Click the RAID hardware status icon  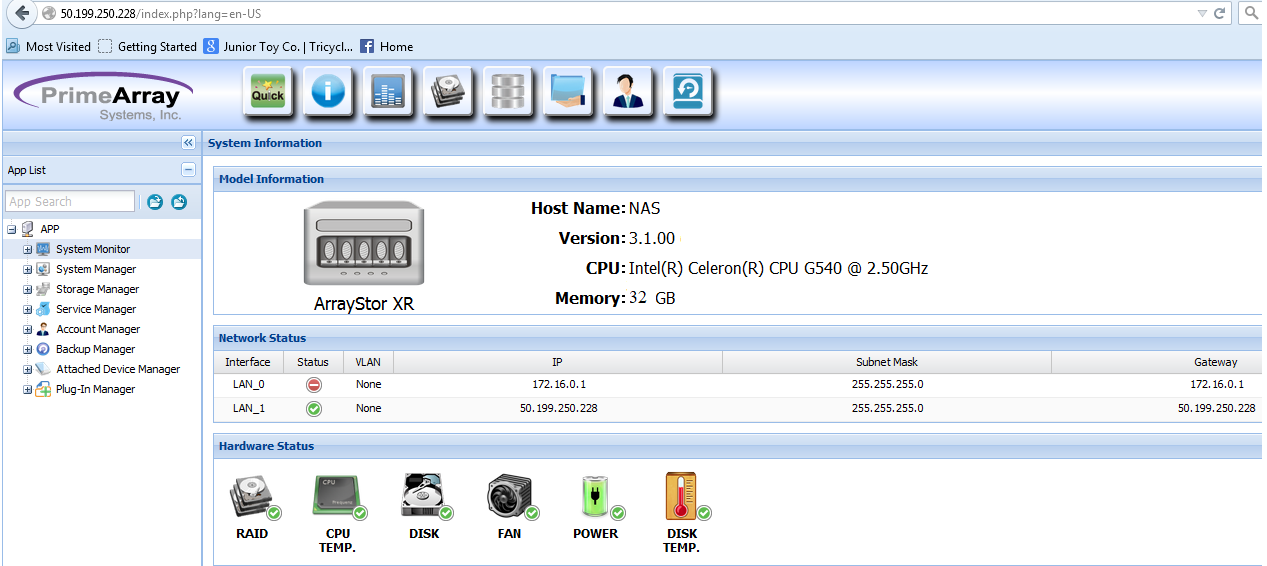(x=253, y=498)
